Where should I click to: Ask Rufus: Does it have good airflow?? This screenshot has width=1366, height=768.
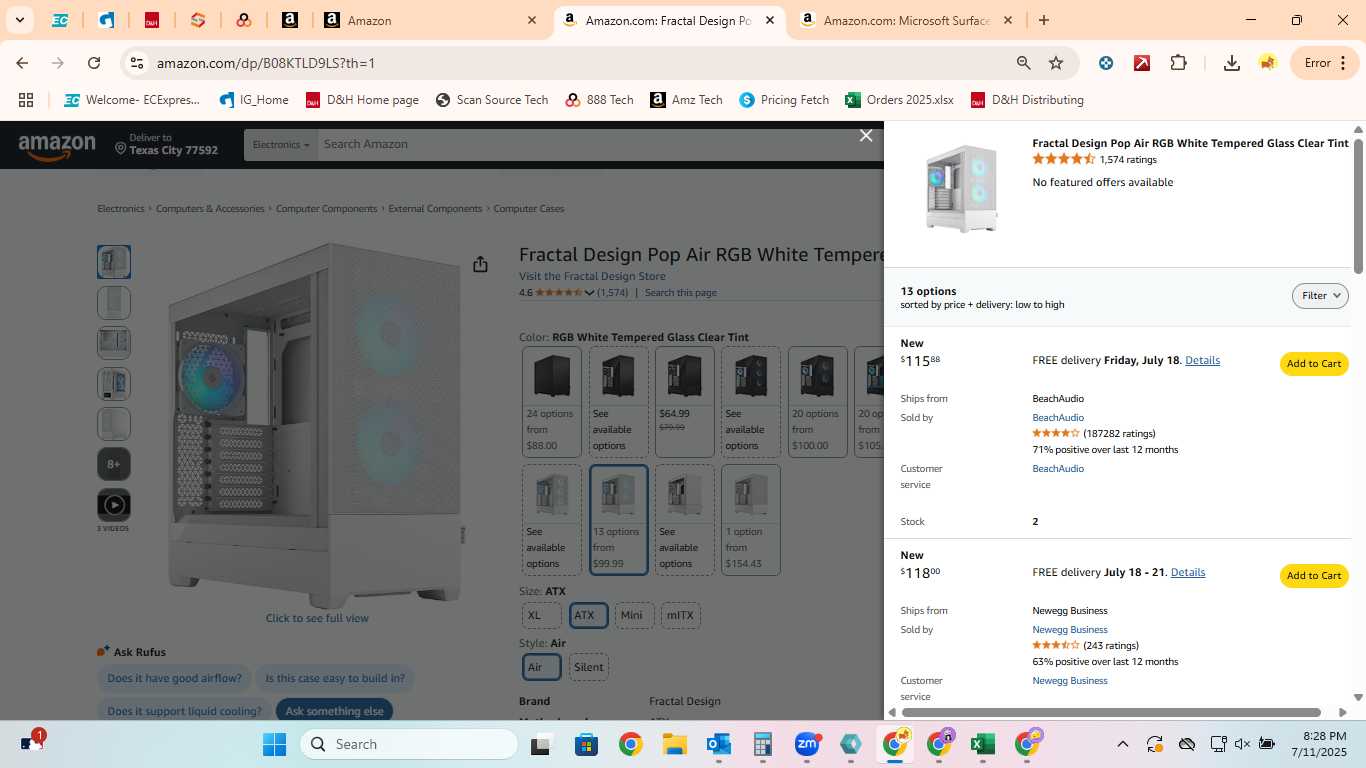(x=174, y=678)
